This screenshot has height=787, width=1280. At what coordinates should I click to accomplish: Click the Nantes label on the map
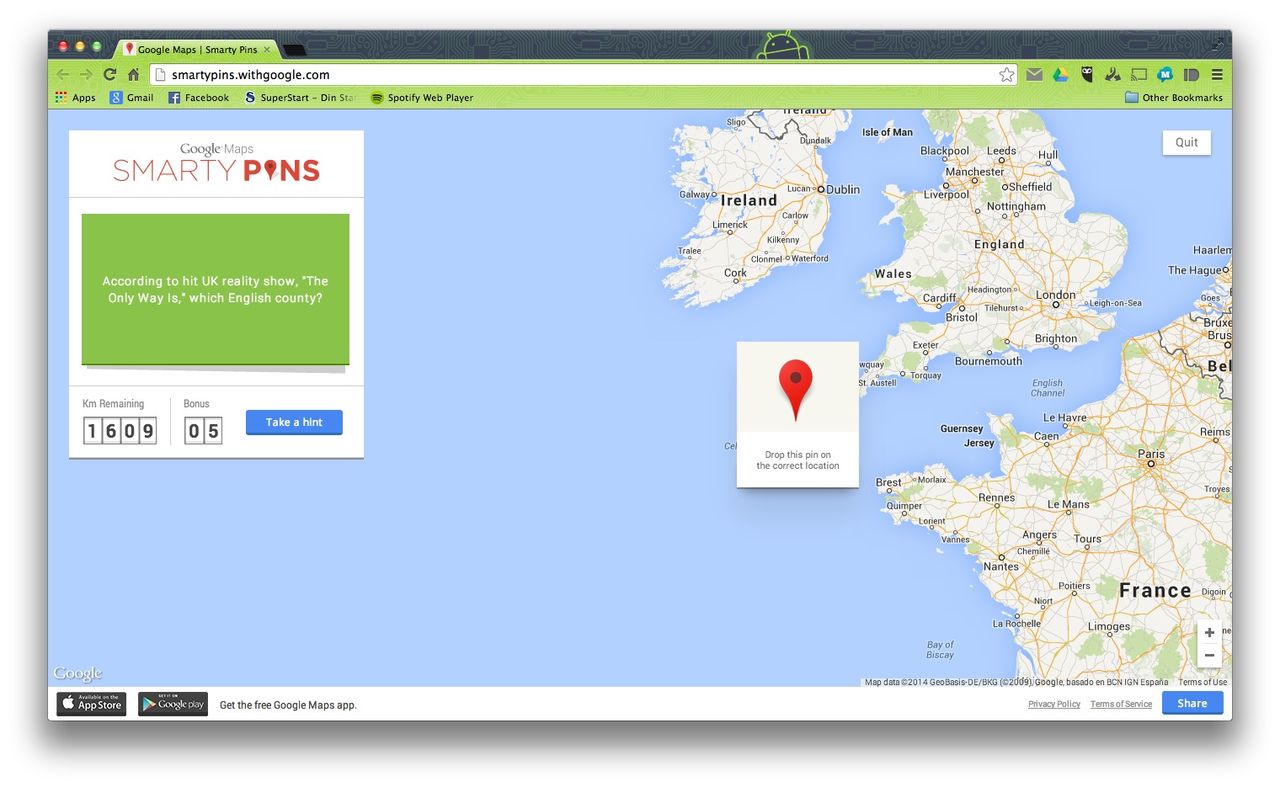[1001, 566]
